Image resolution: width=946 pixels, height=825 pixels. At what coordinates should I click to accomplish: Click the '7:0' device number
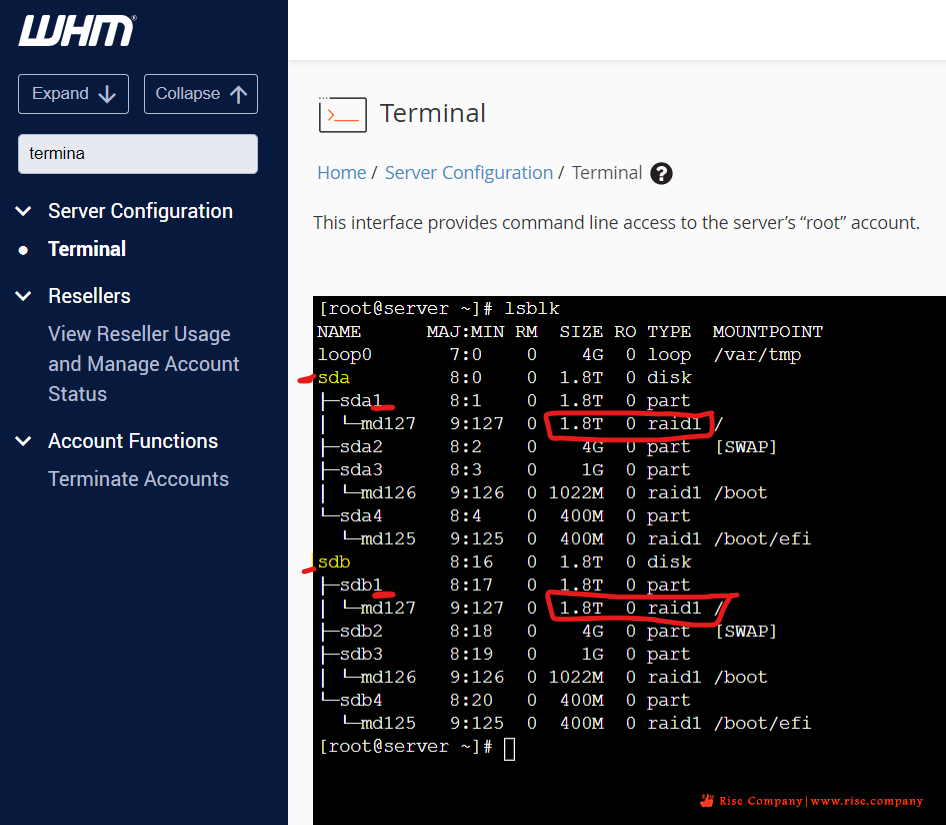point(466,355)
